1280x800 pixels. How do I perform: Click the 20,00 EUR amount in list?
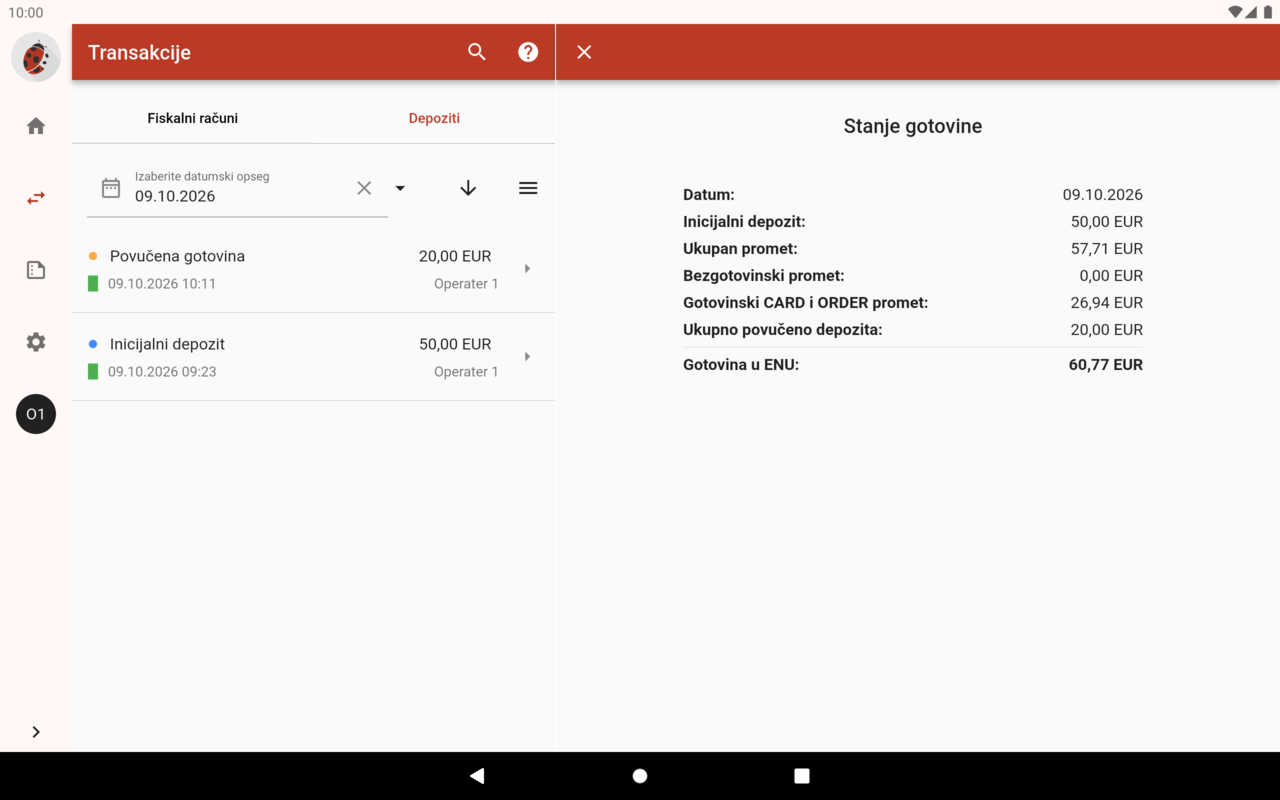(455, 256)
